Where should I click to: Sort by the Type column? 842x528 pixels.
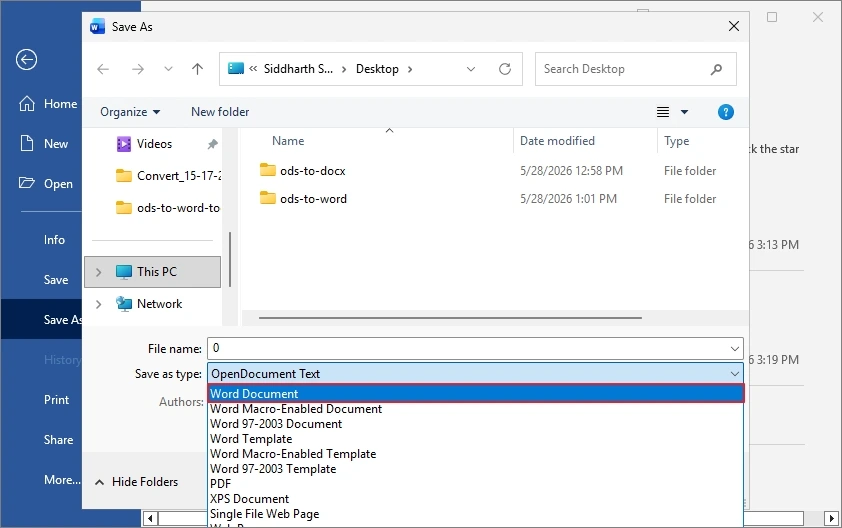(676, 141)
